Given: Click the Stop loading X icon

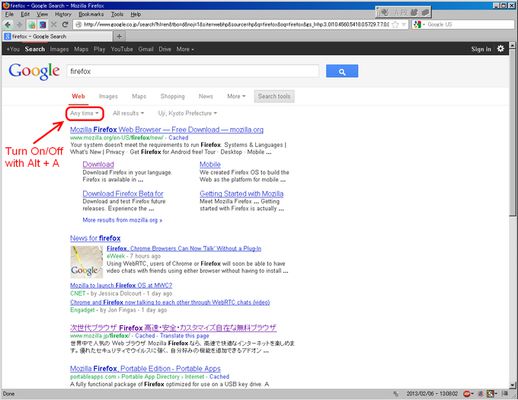Looking at the screenshot, I should coord(54,25).
